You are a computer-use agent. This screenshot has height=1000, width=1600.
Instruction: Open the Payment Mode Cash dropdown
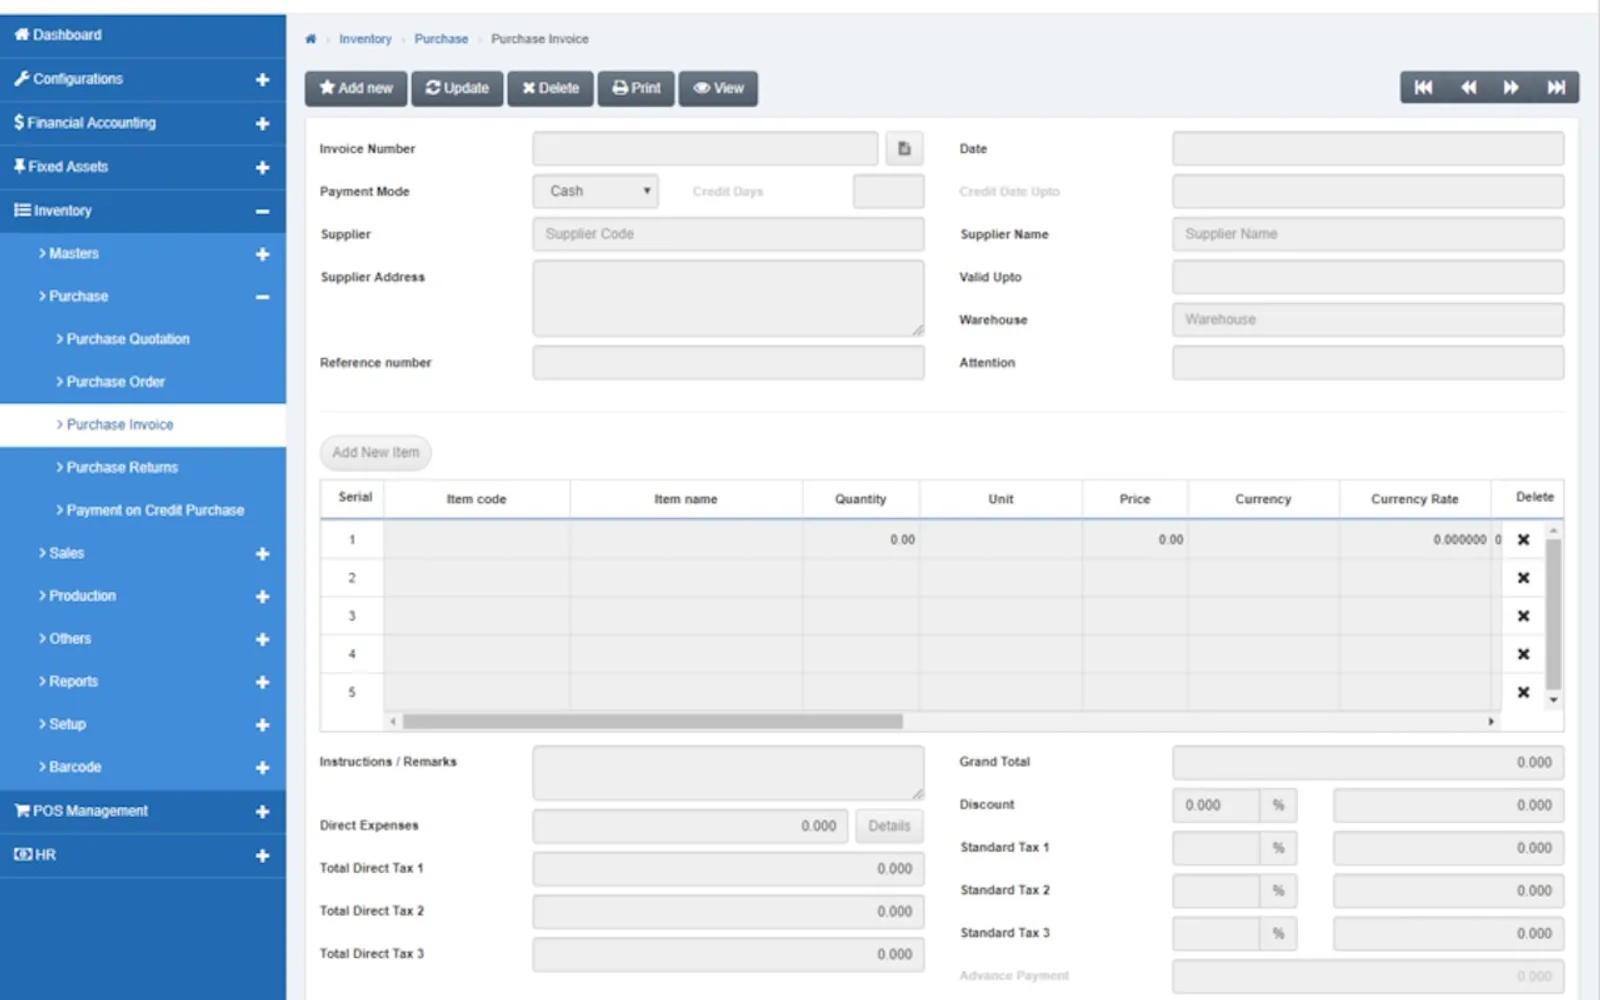(x=595, y=191)
